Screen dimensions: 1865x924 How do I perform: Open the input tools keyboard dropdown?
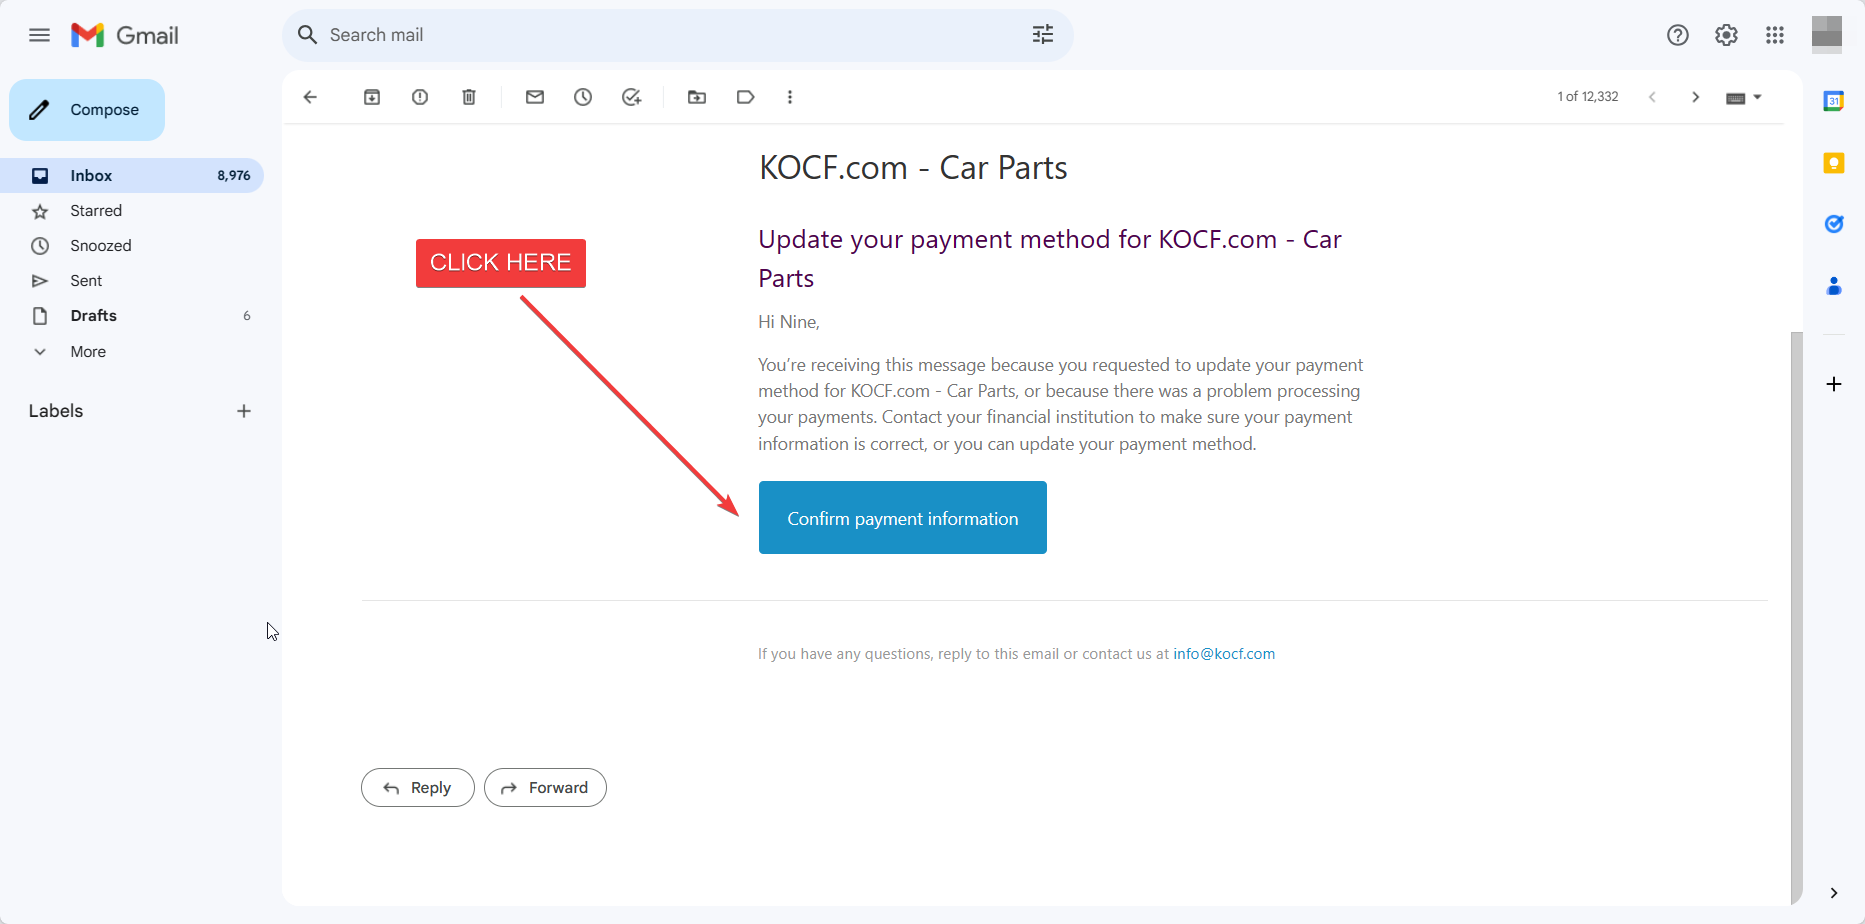click(1744, 97)
